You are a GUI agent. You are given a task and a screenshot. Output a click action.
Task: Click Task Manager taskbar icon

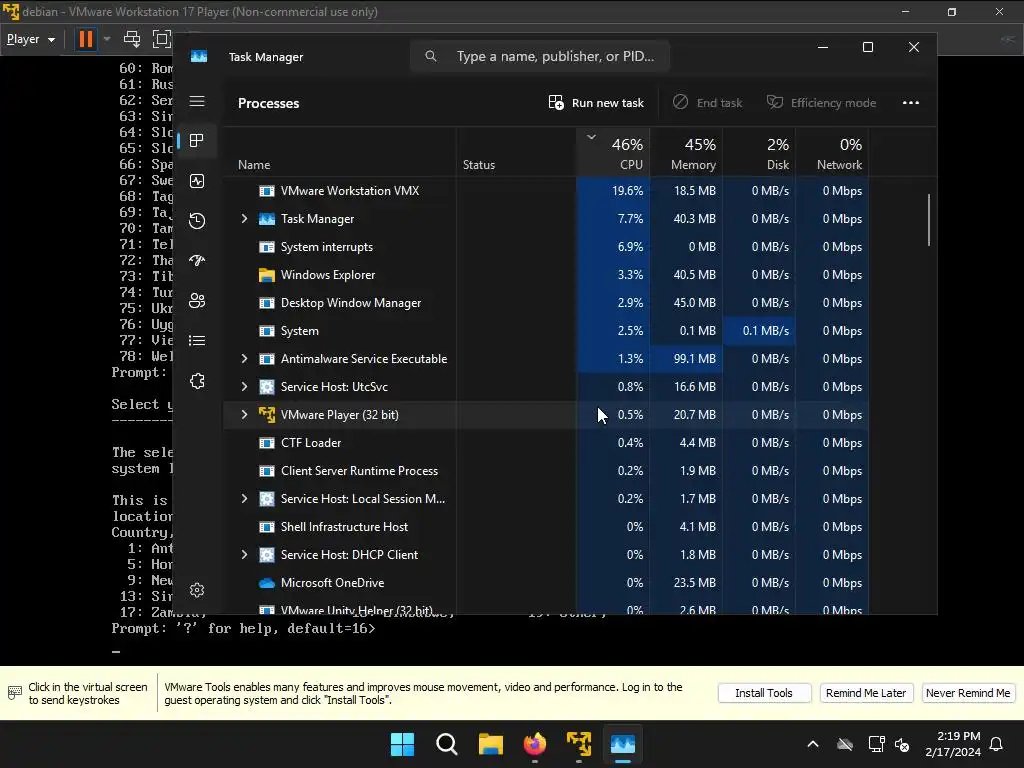(x=622, y=744)
